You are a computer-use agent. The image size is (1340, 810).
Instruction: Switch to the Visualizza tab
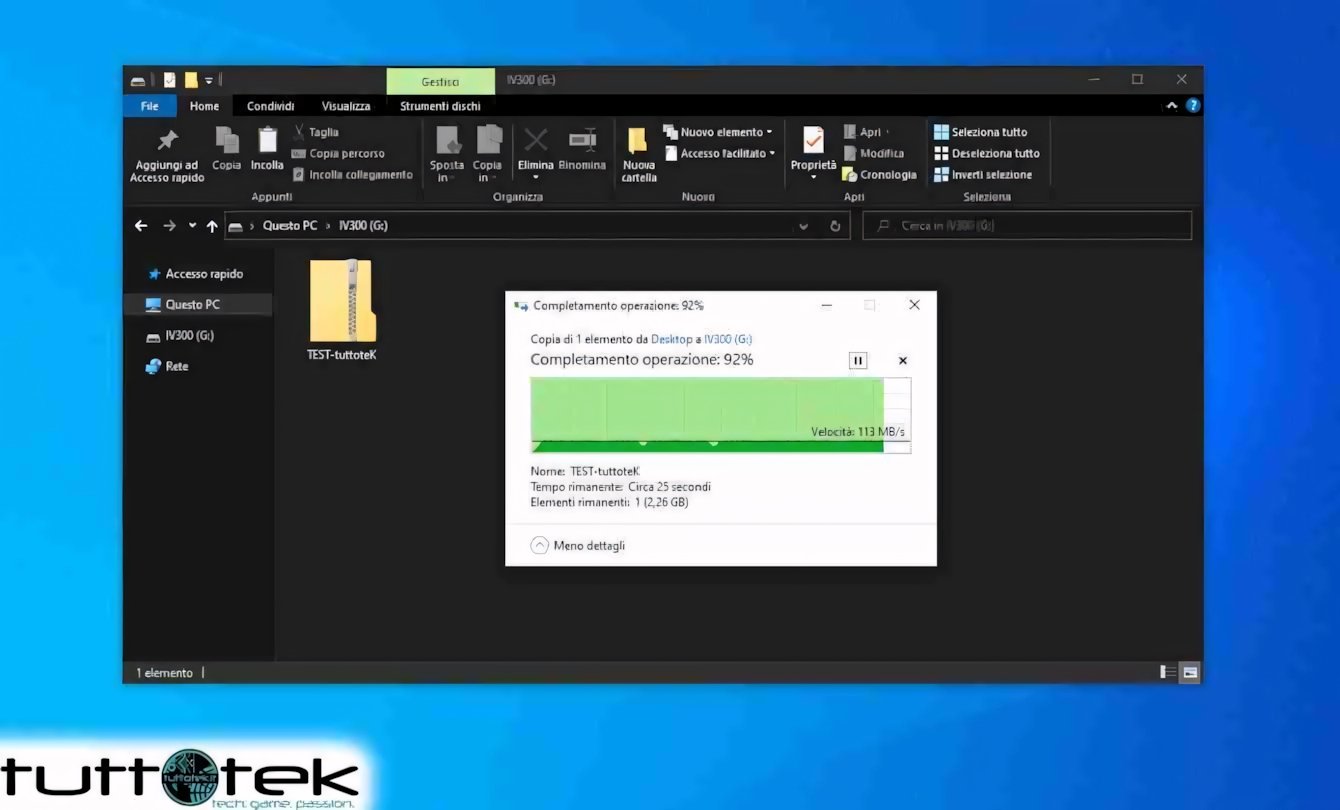click(346, 106)
